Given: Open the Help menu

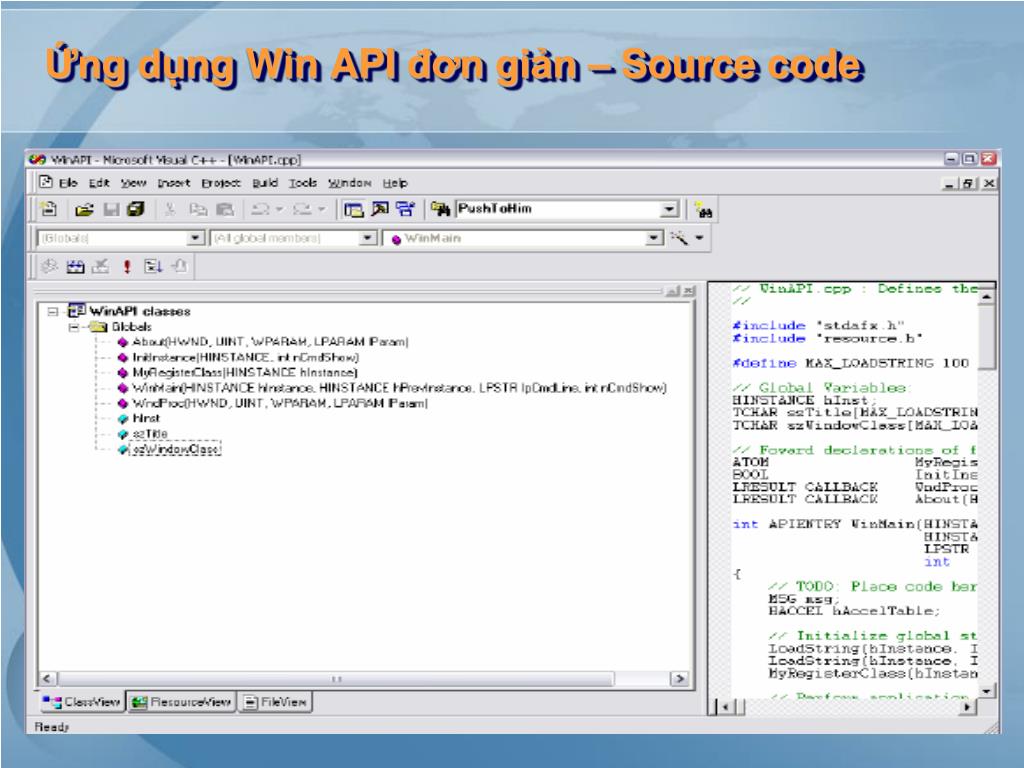Looking at the screenshot, I should tap(395, 183).
